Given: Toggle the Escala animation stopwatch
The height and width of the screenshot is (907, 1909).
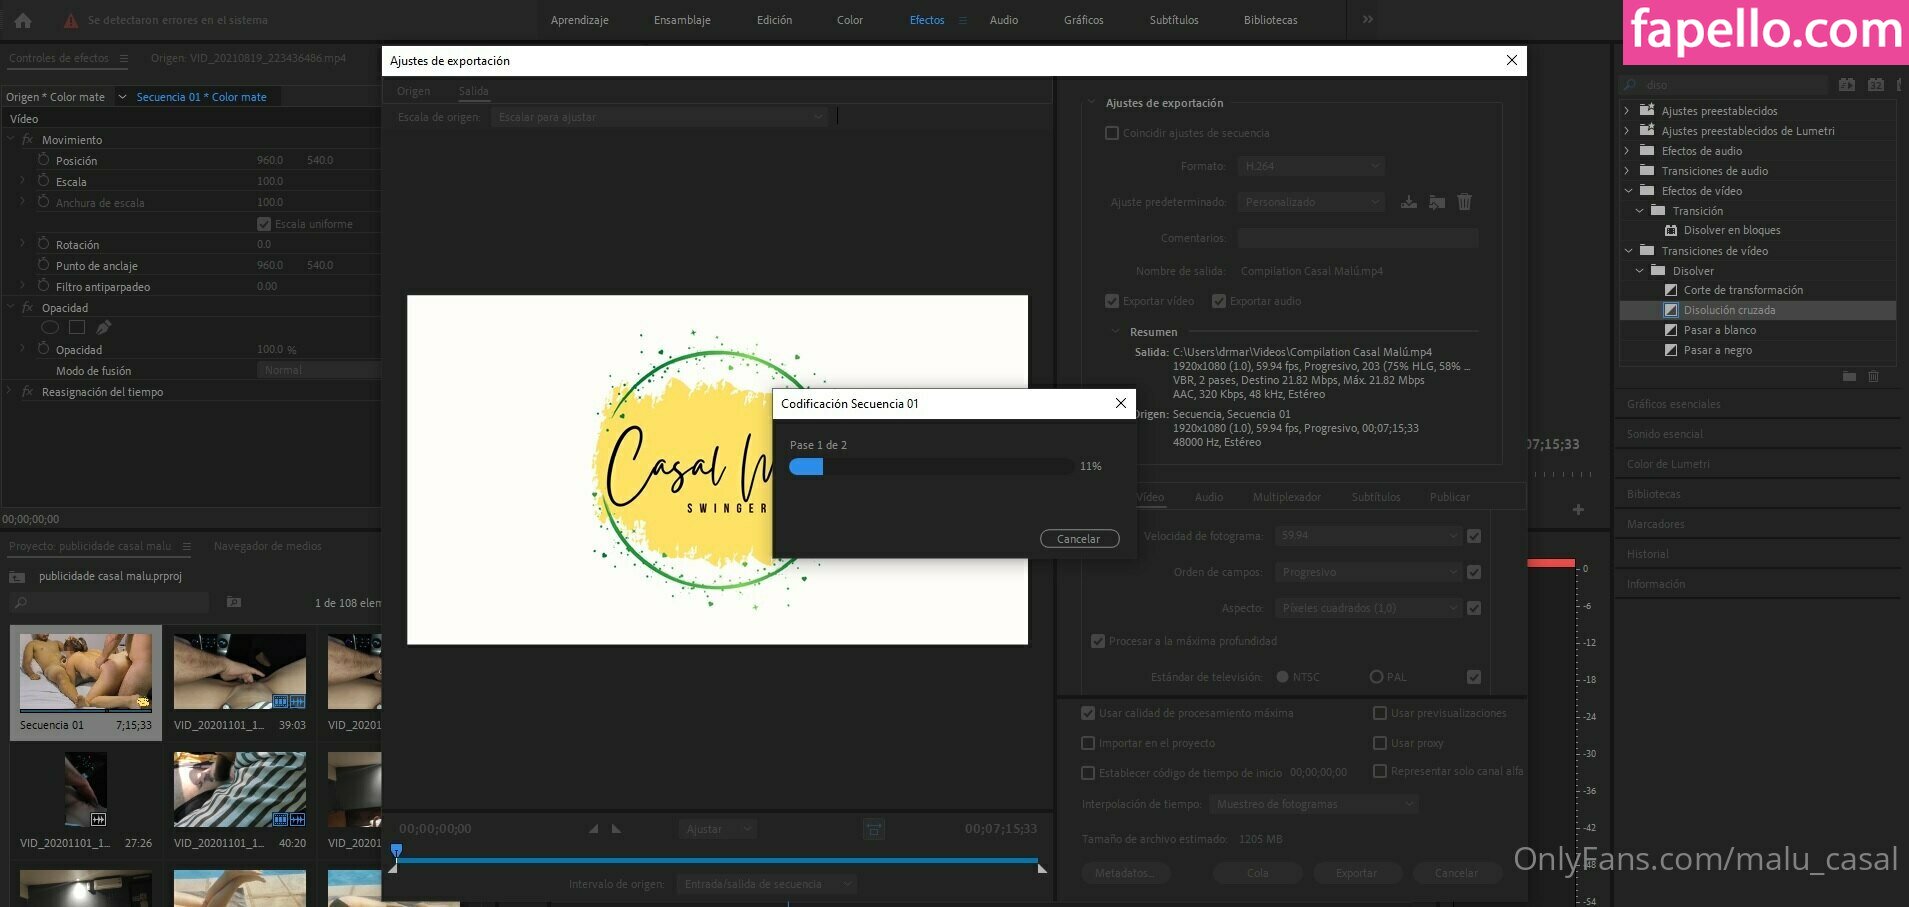Looking at the screenshot, I should [44, 181].
